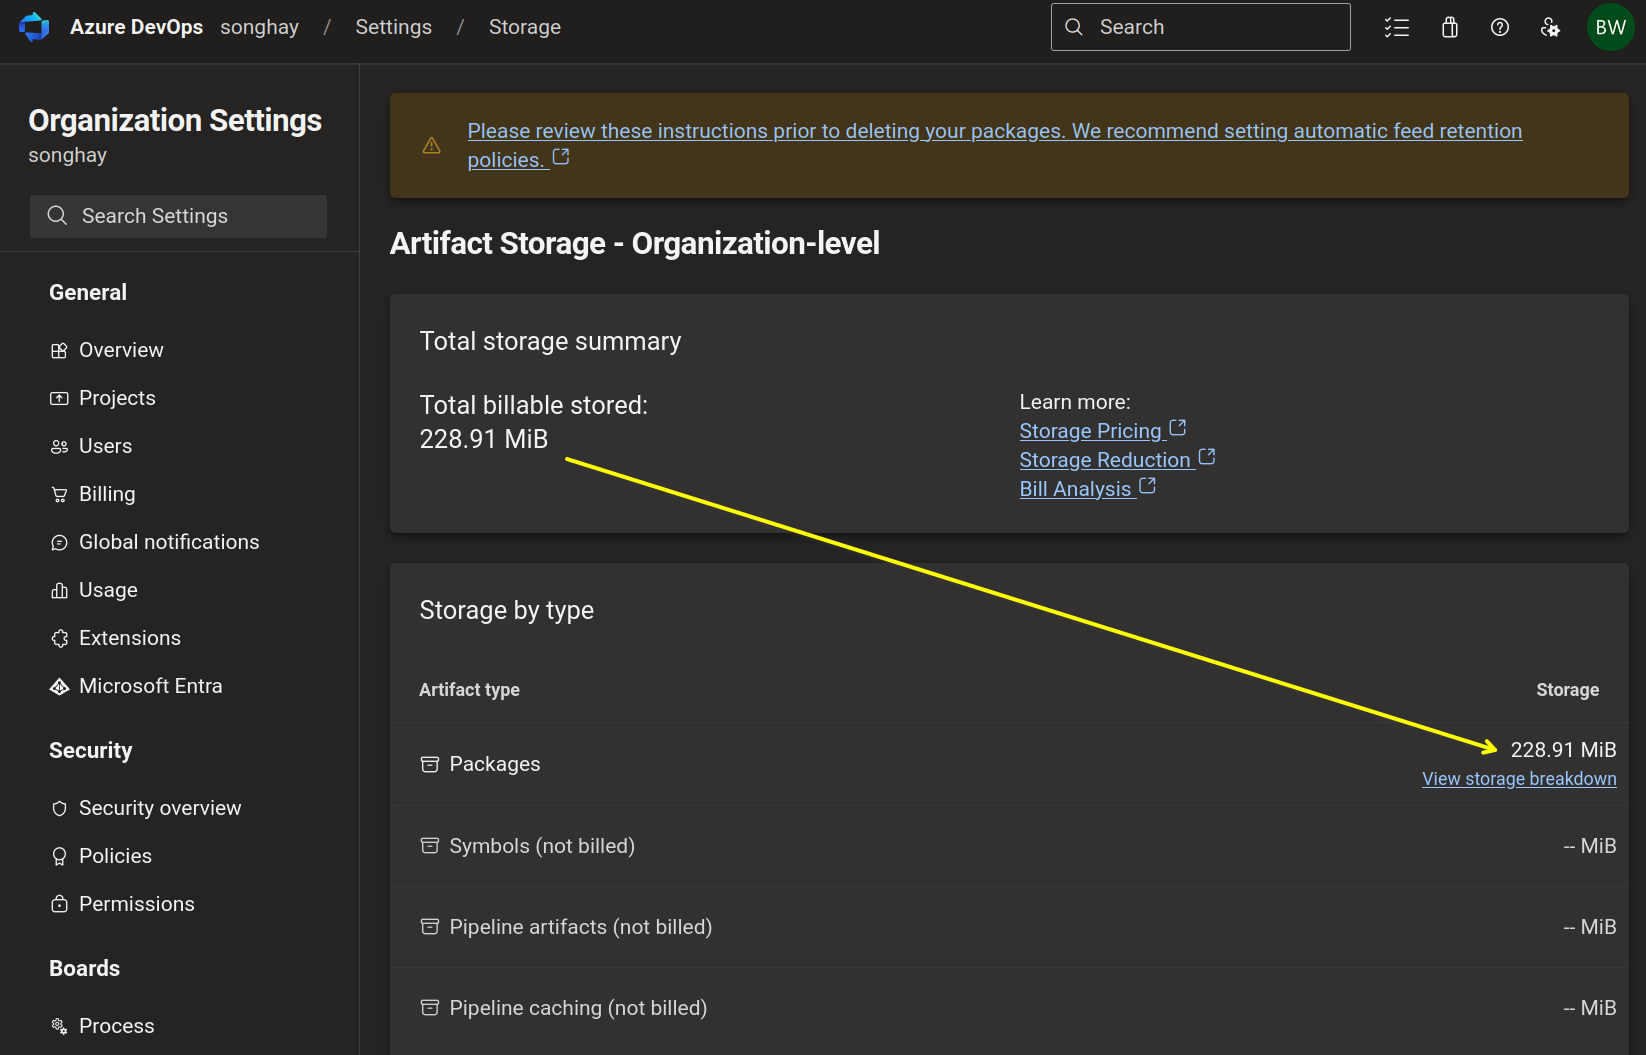Click the external link icon beside Storage Pricing
The width and height of the screenshot is (1646, 1055).
[x=1178, y=428]
